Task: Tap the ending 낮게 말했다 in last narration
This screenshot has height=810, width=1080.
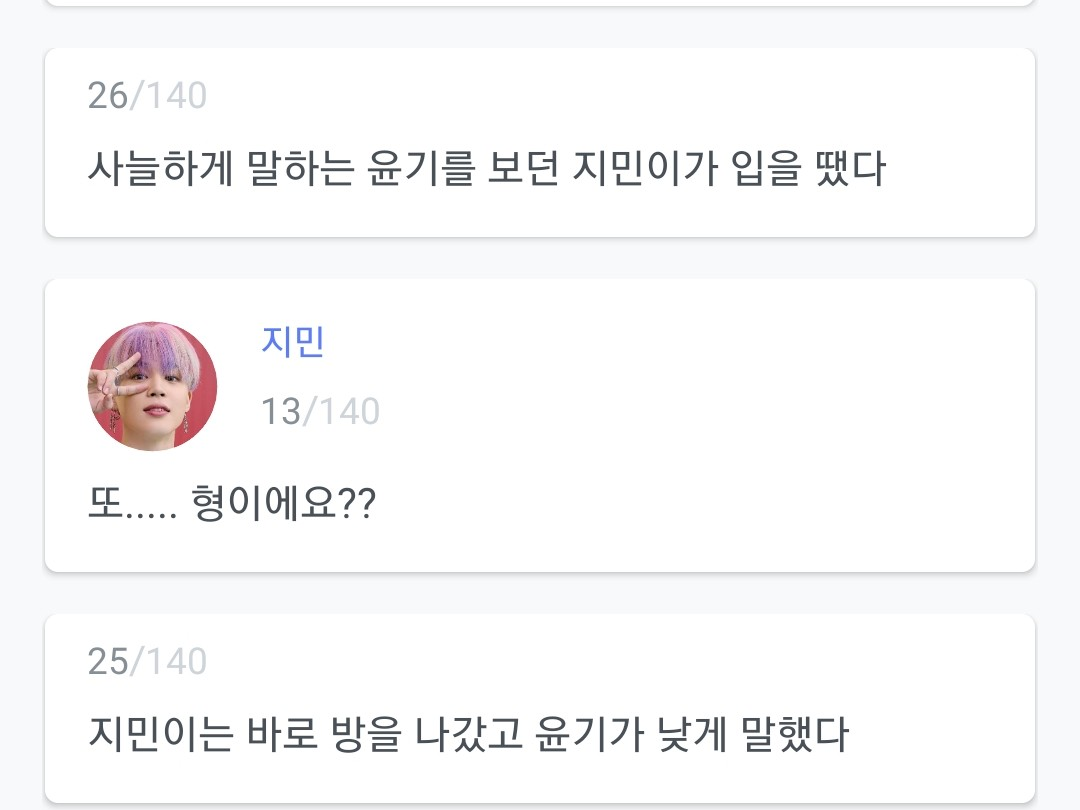Action: [x=778, y=735]
